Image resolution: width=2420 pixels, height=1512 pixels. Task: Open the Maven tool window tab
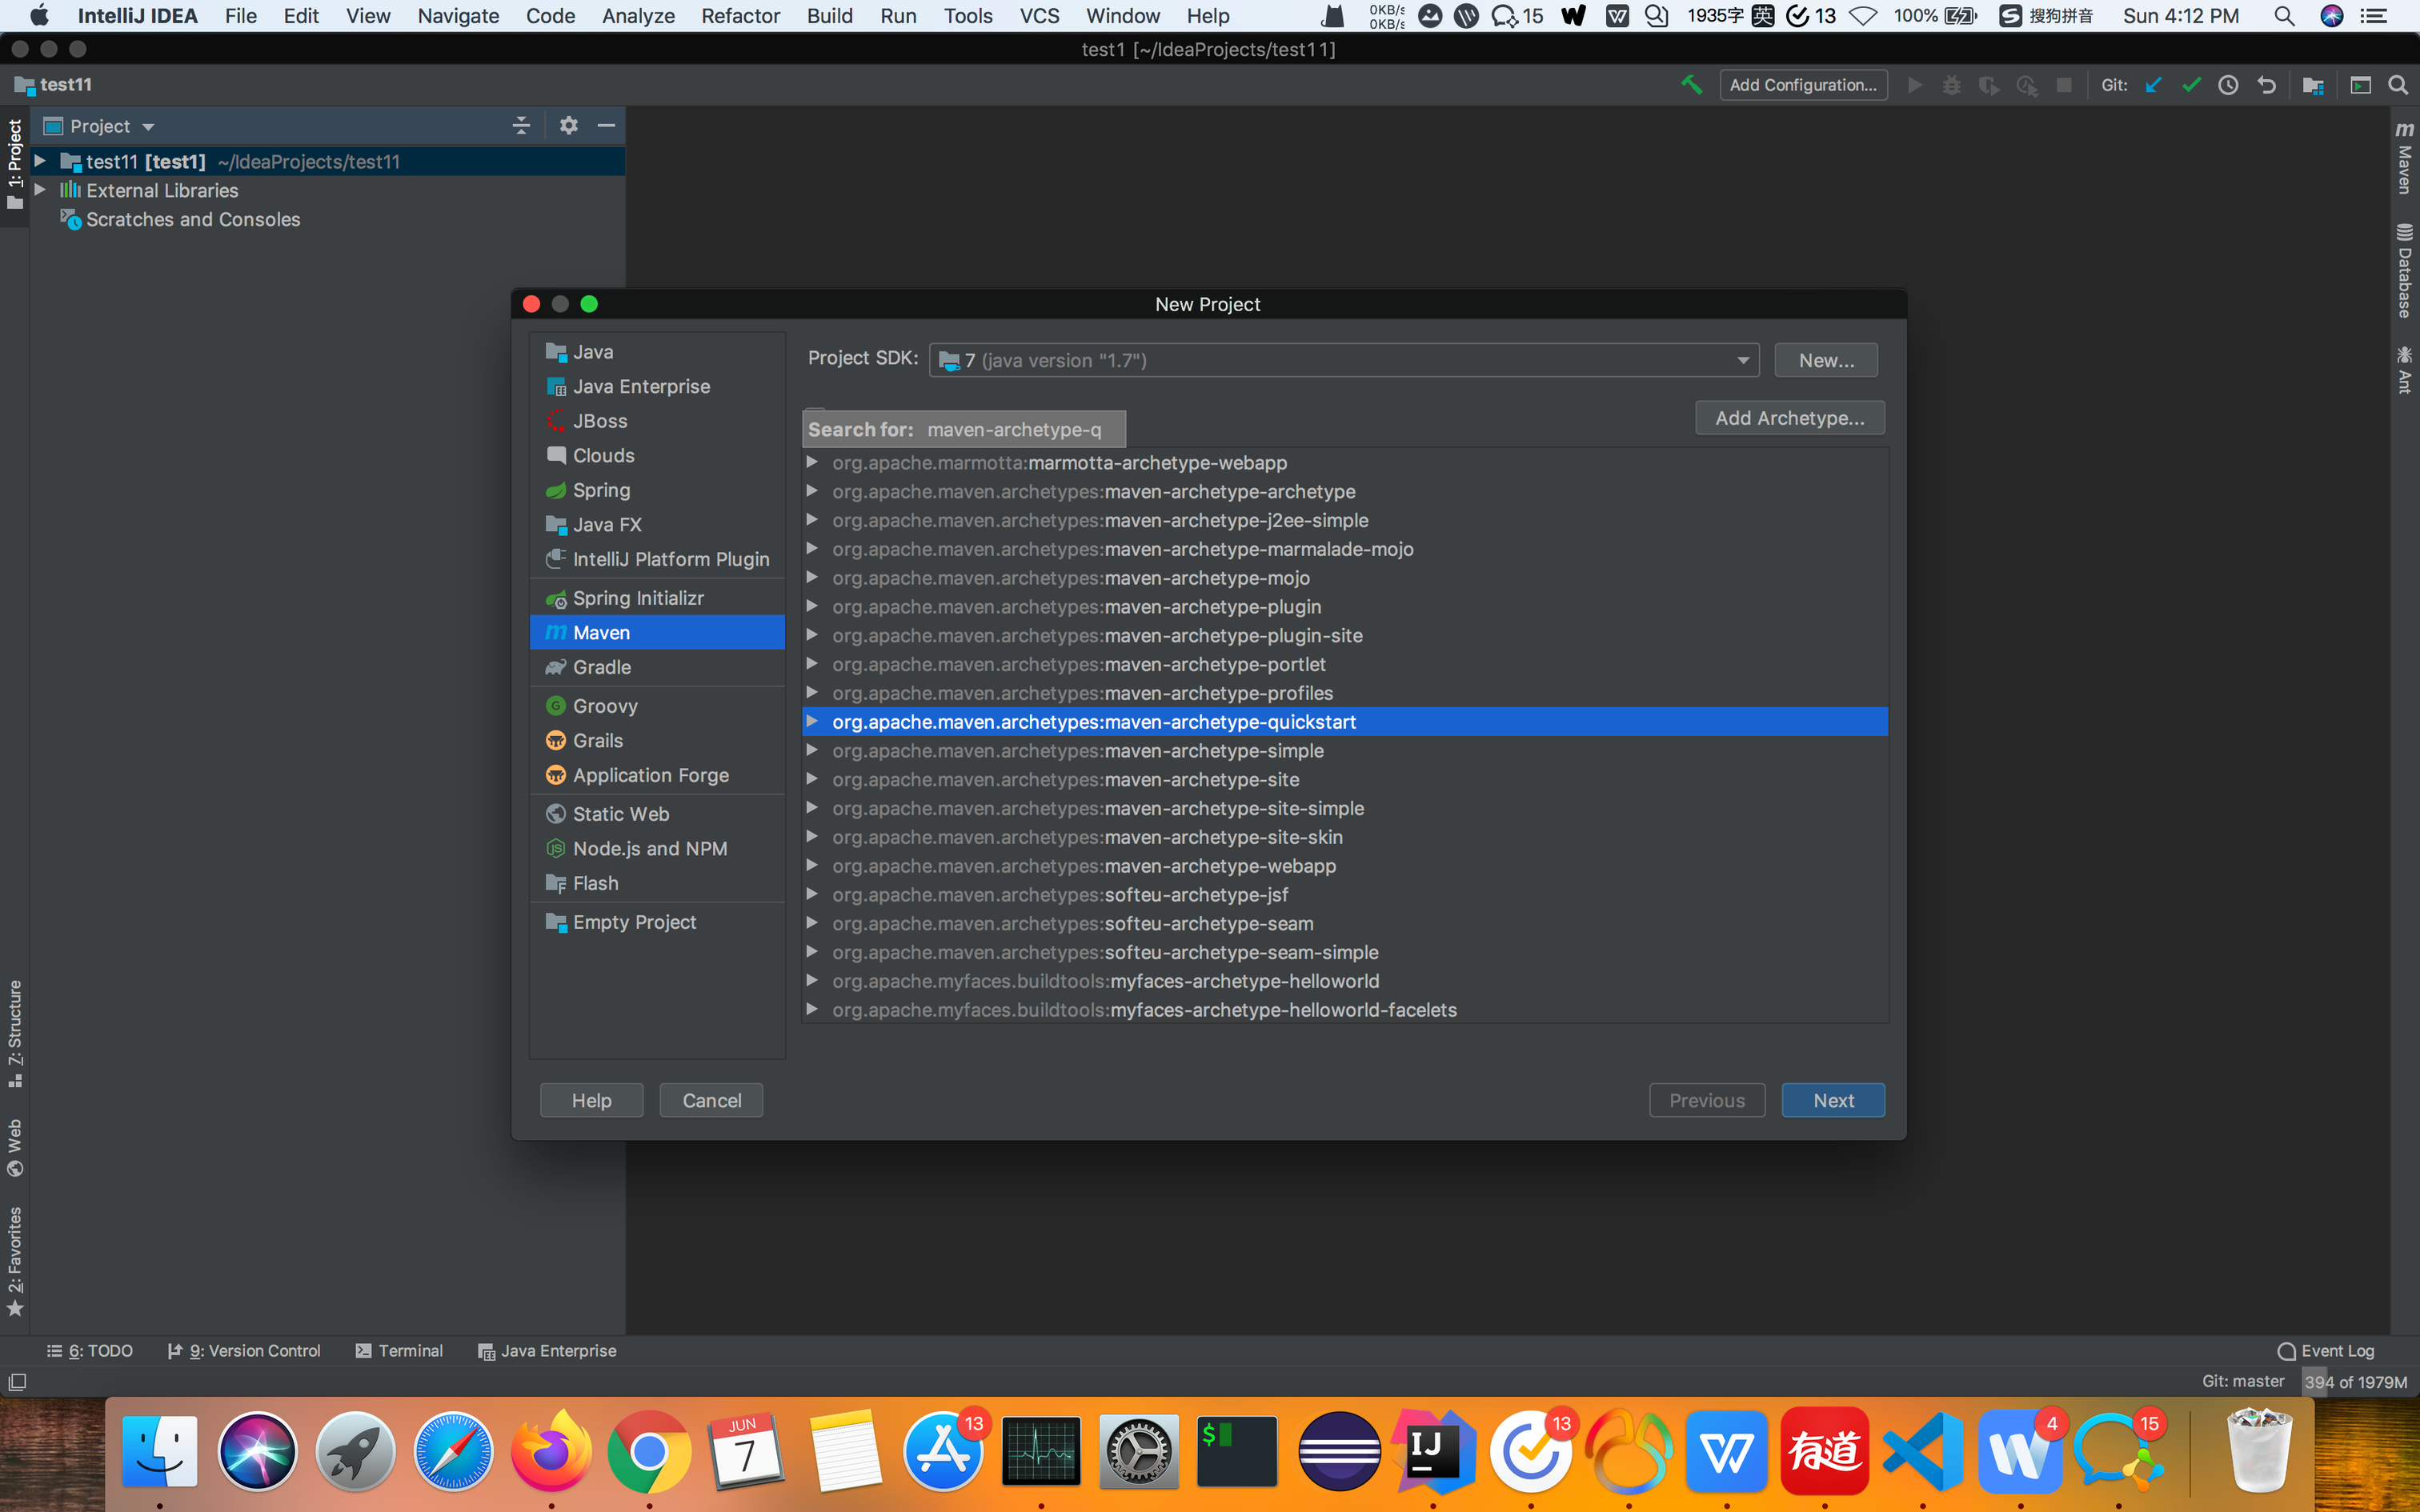click(x=2404, y=158)
